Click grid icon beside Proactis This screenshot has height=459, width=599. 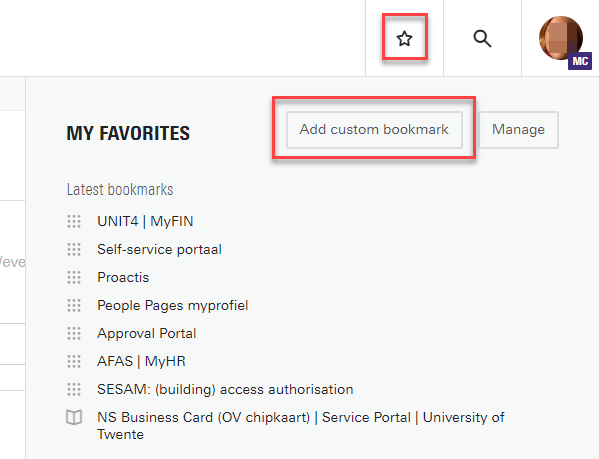[74, 277]
